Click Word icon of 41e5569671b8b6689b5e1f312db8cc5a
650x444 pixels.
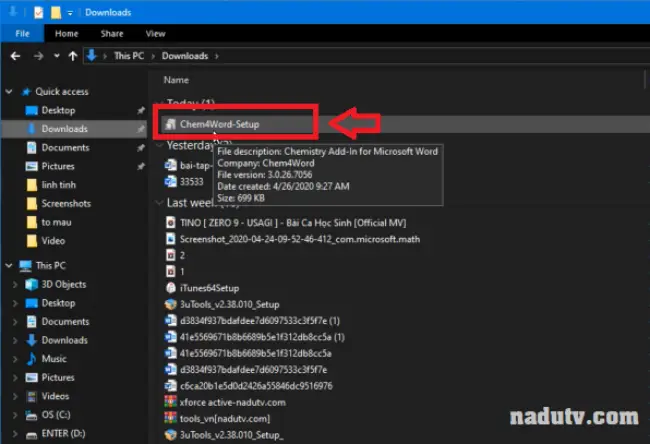(x=170, y=353)
